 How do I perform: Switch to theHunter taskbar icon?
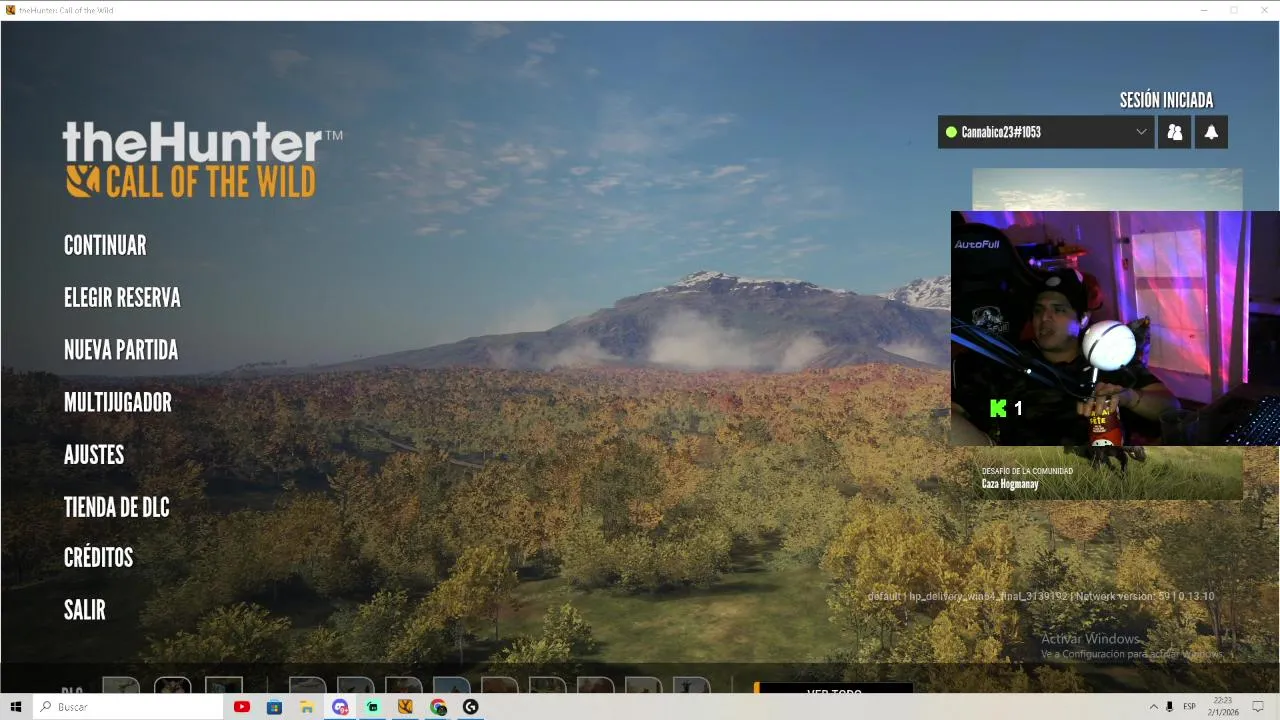[x=405, y=707]
